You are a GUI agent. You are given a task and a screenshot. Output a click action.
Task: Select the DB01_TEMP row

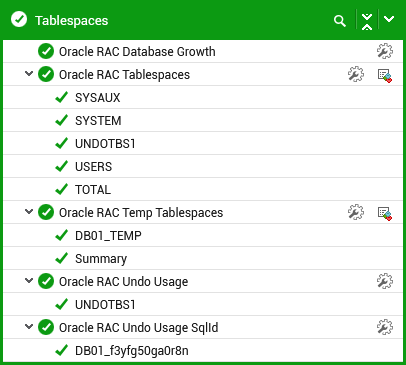pos(203,235)
